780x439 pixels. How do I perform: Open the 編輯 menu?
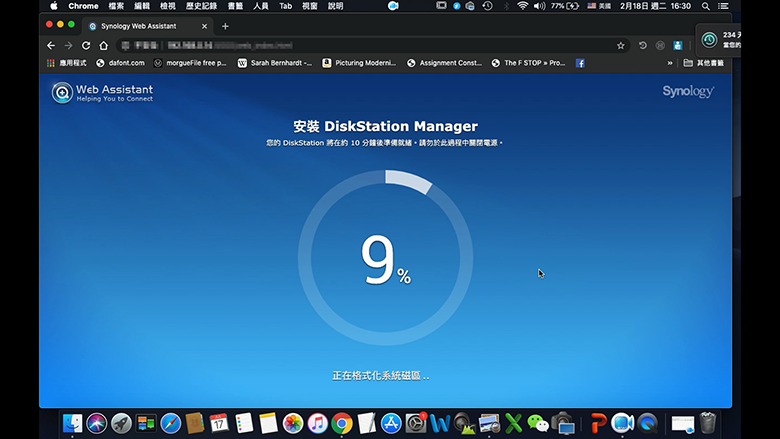tap(142, 6)
